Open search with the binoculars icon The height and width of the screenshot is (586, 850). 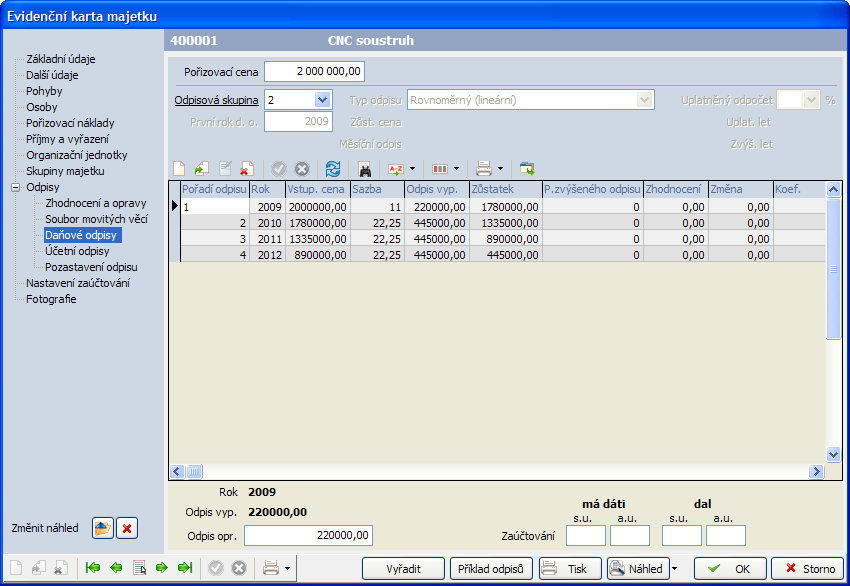pos(365,169)
